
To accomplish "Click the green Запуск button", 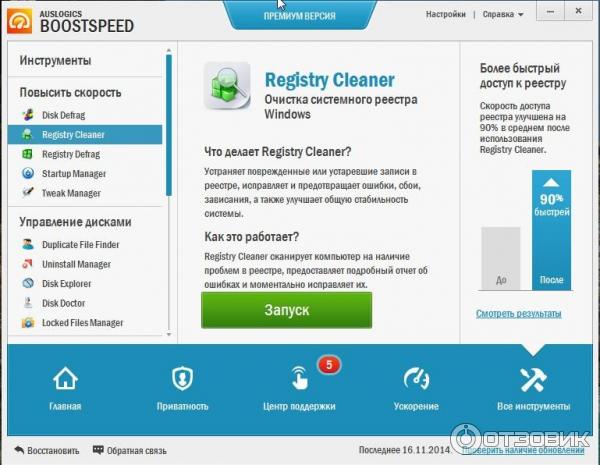I will click(x=287, y=310).
